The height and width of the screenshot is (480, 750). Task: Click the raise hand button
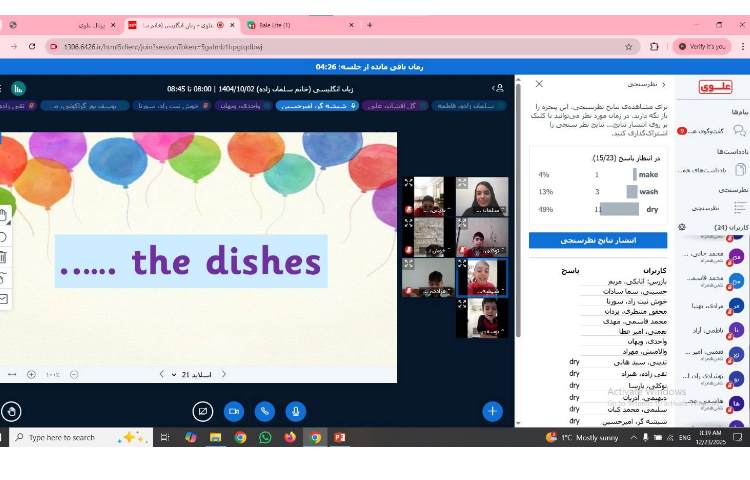click(x=11, y=411)
